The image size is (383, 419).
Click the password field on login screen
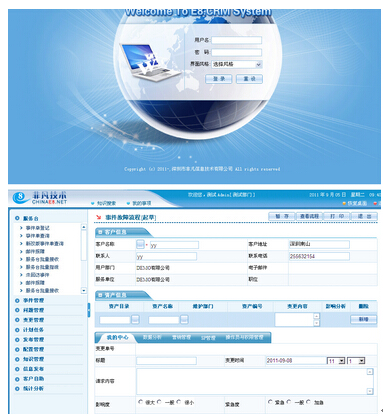point(236,52)
